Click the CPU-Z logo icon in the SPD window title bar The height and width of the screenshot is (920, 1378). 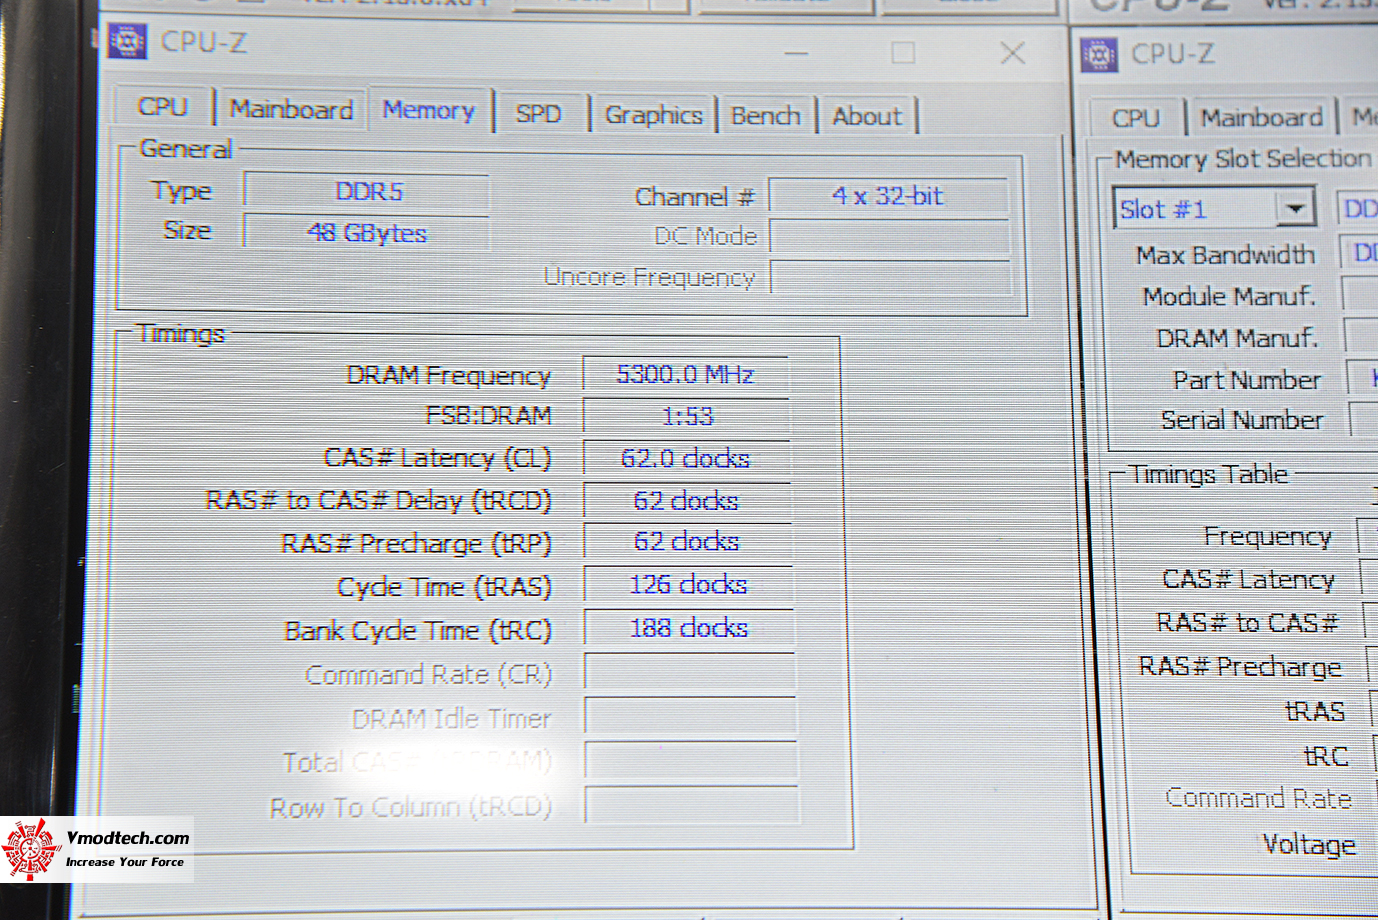[x=1099, y=55]
